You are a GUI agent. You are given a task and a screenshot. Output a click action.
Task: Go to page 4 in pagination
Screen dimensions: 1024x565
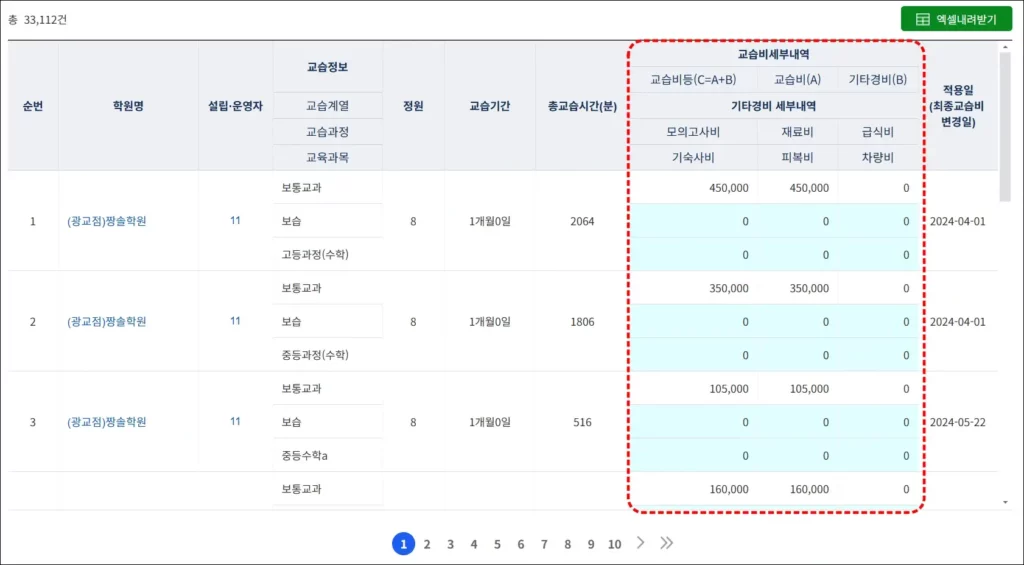(474, 544)
